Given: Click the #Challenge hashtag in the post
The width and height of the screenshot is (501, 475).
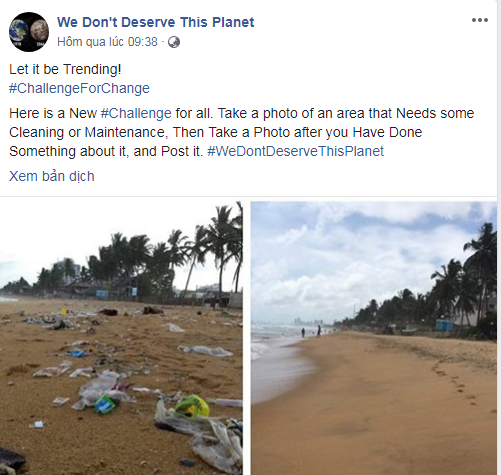Looking at the screenshot, I should 136,113.
